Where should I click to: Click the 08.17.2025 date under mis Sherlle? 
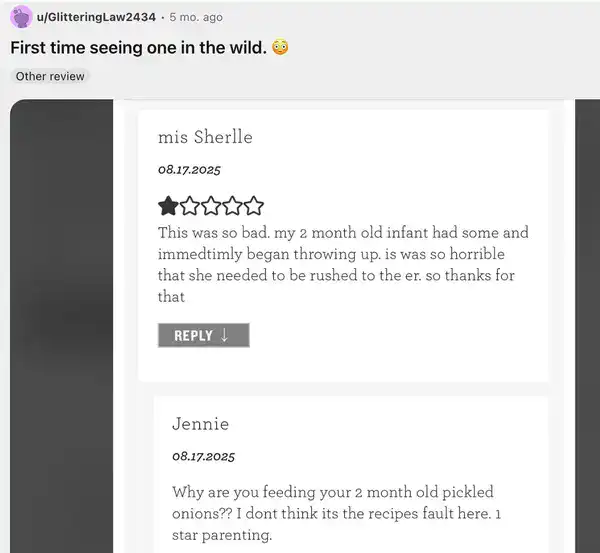[189, 169]
